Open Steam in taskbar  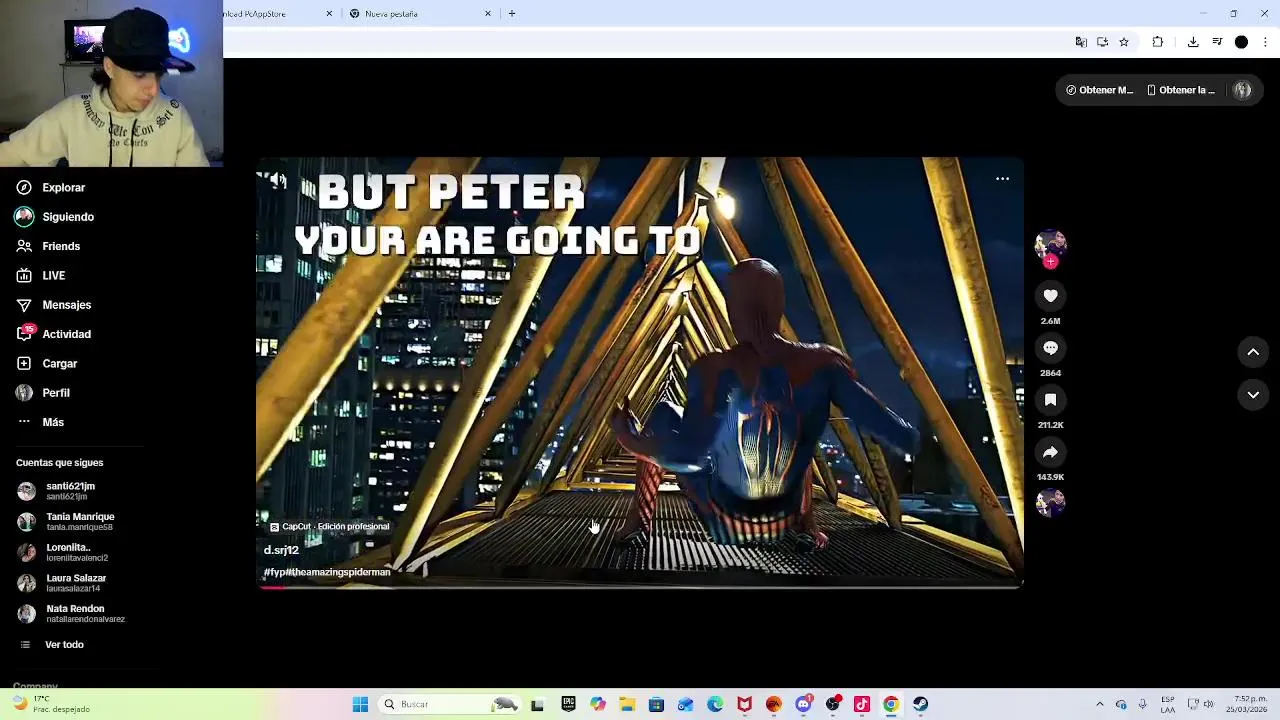[x=920, y=704]
